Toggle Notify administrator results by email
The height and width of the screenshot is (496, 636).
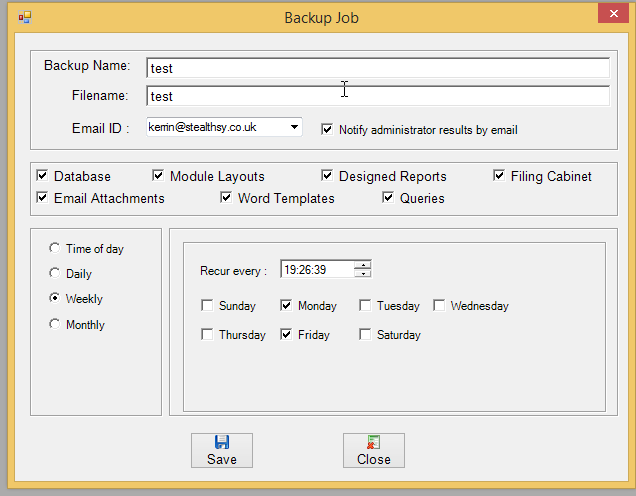tap(327, 129)
